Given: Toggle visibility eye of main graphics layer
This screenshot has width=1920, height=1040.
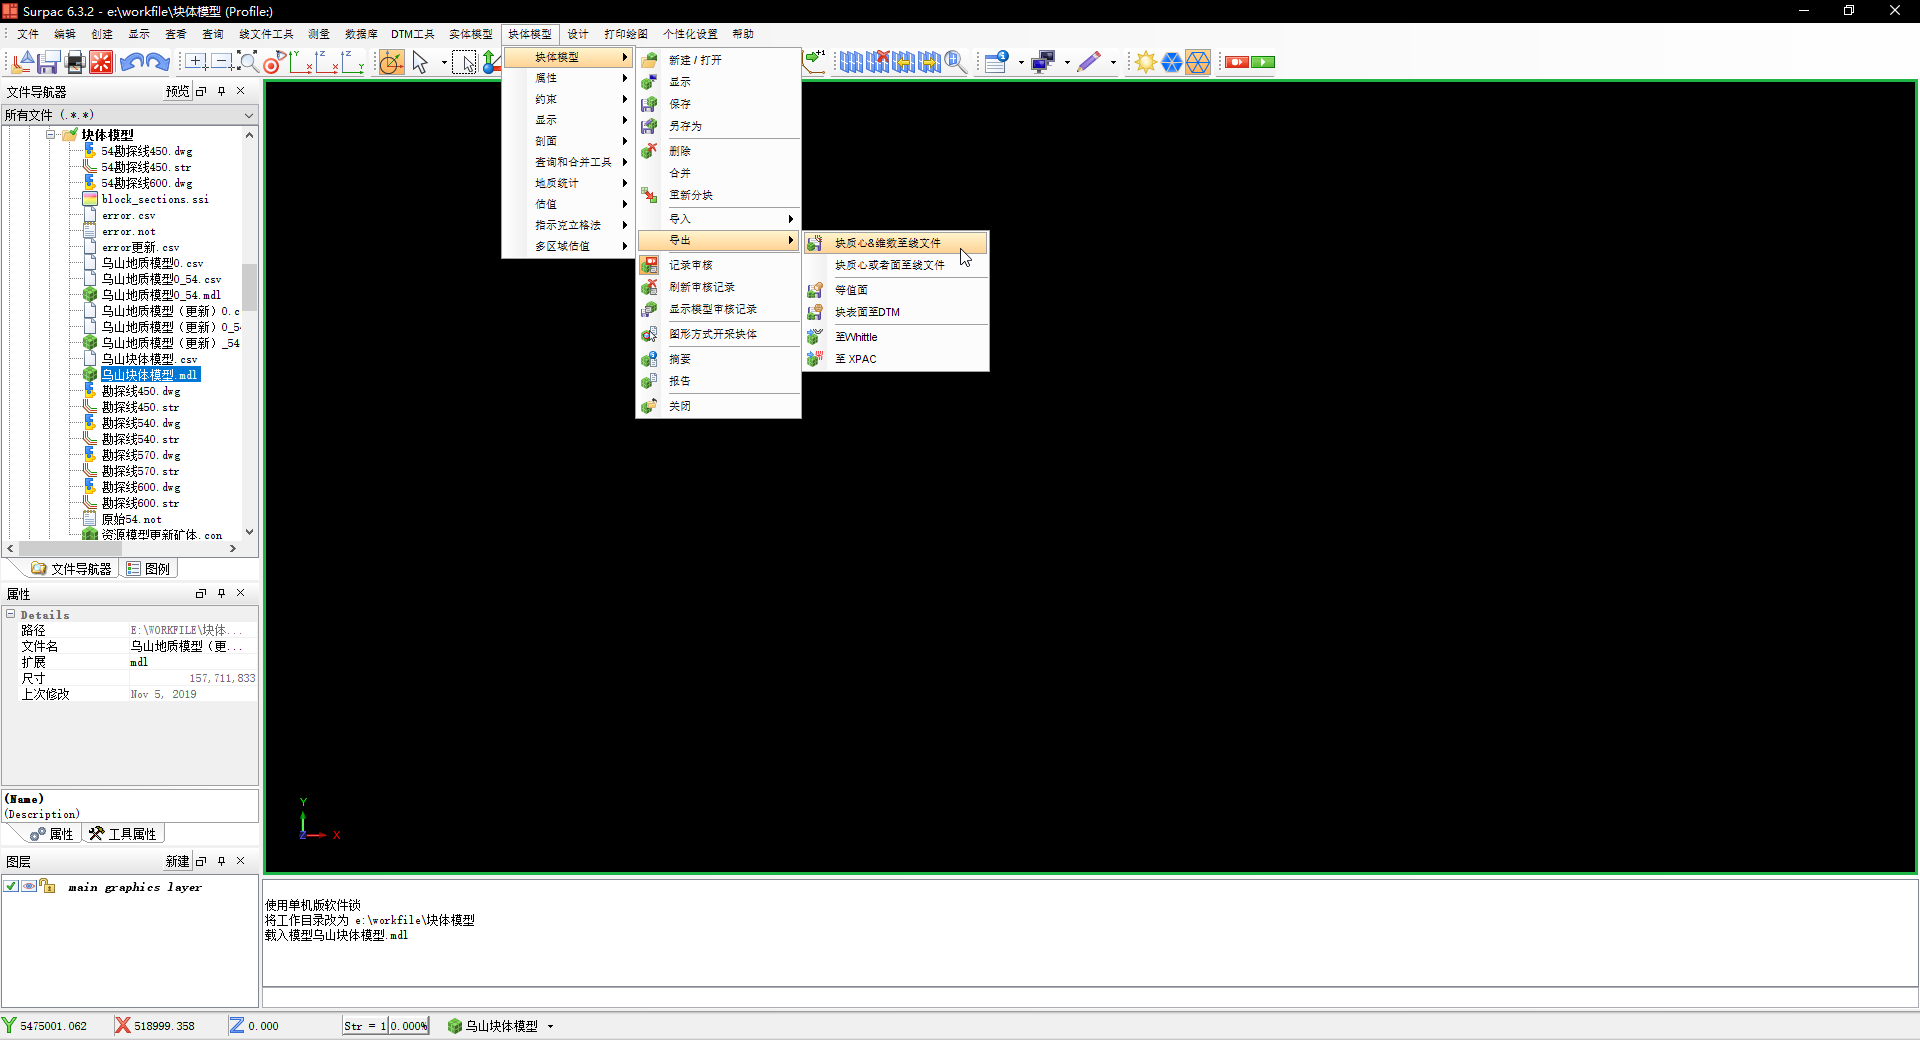Looking at the screenshot, I should [x=29, y=886].
